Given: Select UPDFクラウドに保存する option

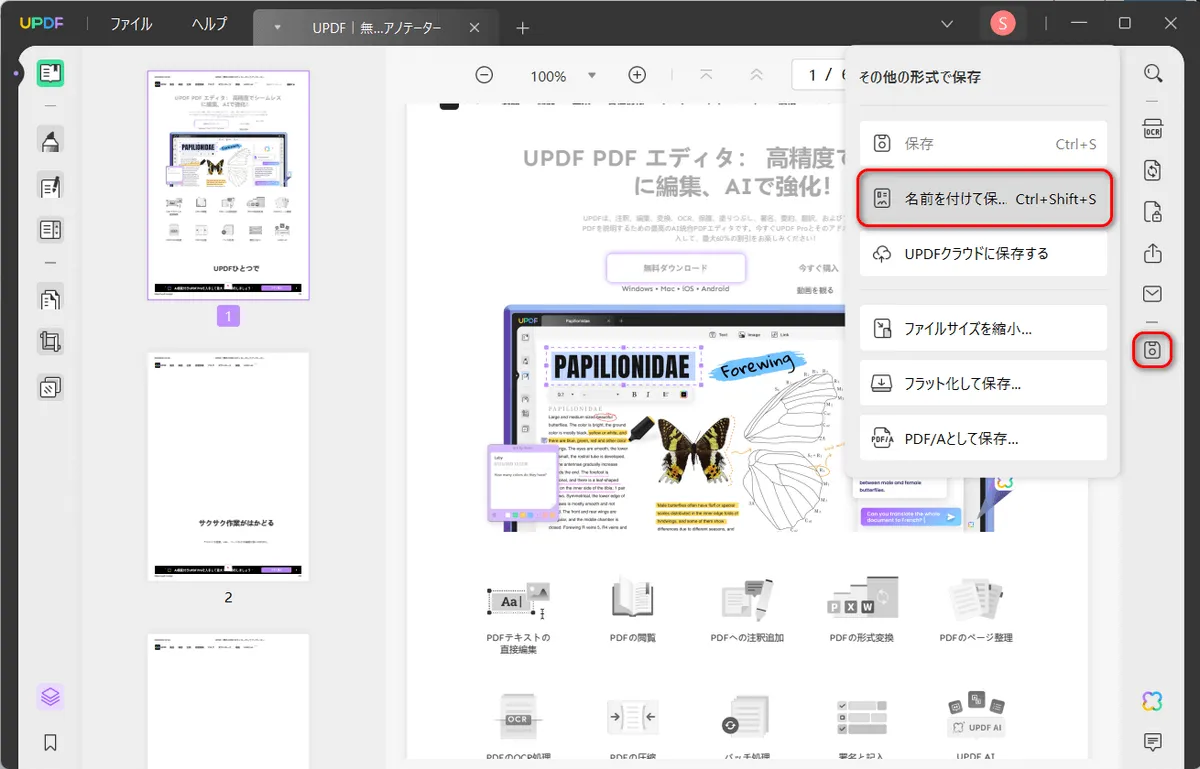Looking at the screenshot, I should 983,254.
